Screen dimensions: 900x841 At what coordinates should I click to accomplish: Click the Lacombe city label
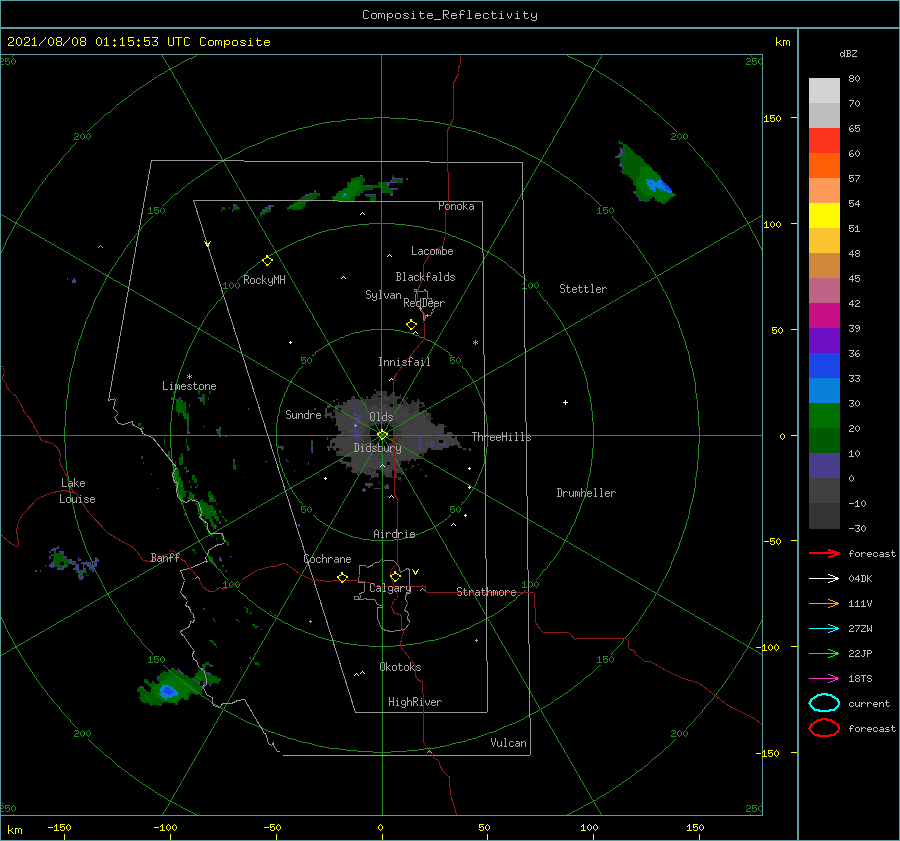(432, 251)
